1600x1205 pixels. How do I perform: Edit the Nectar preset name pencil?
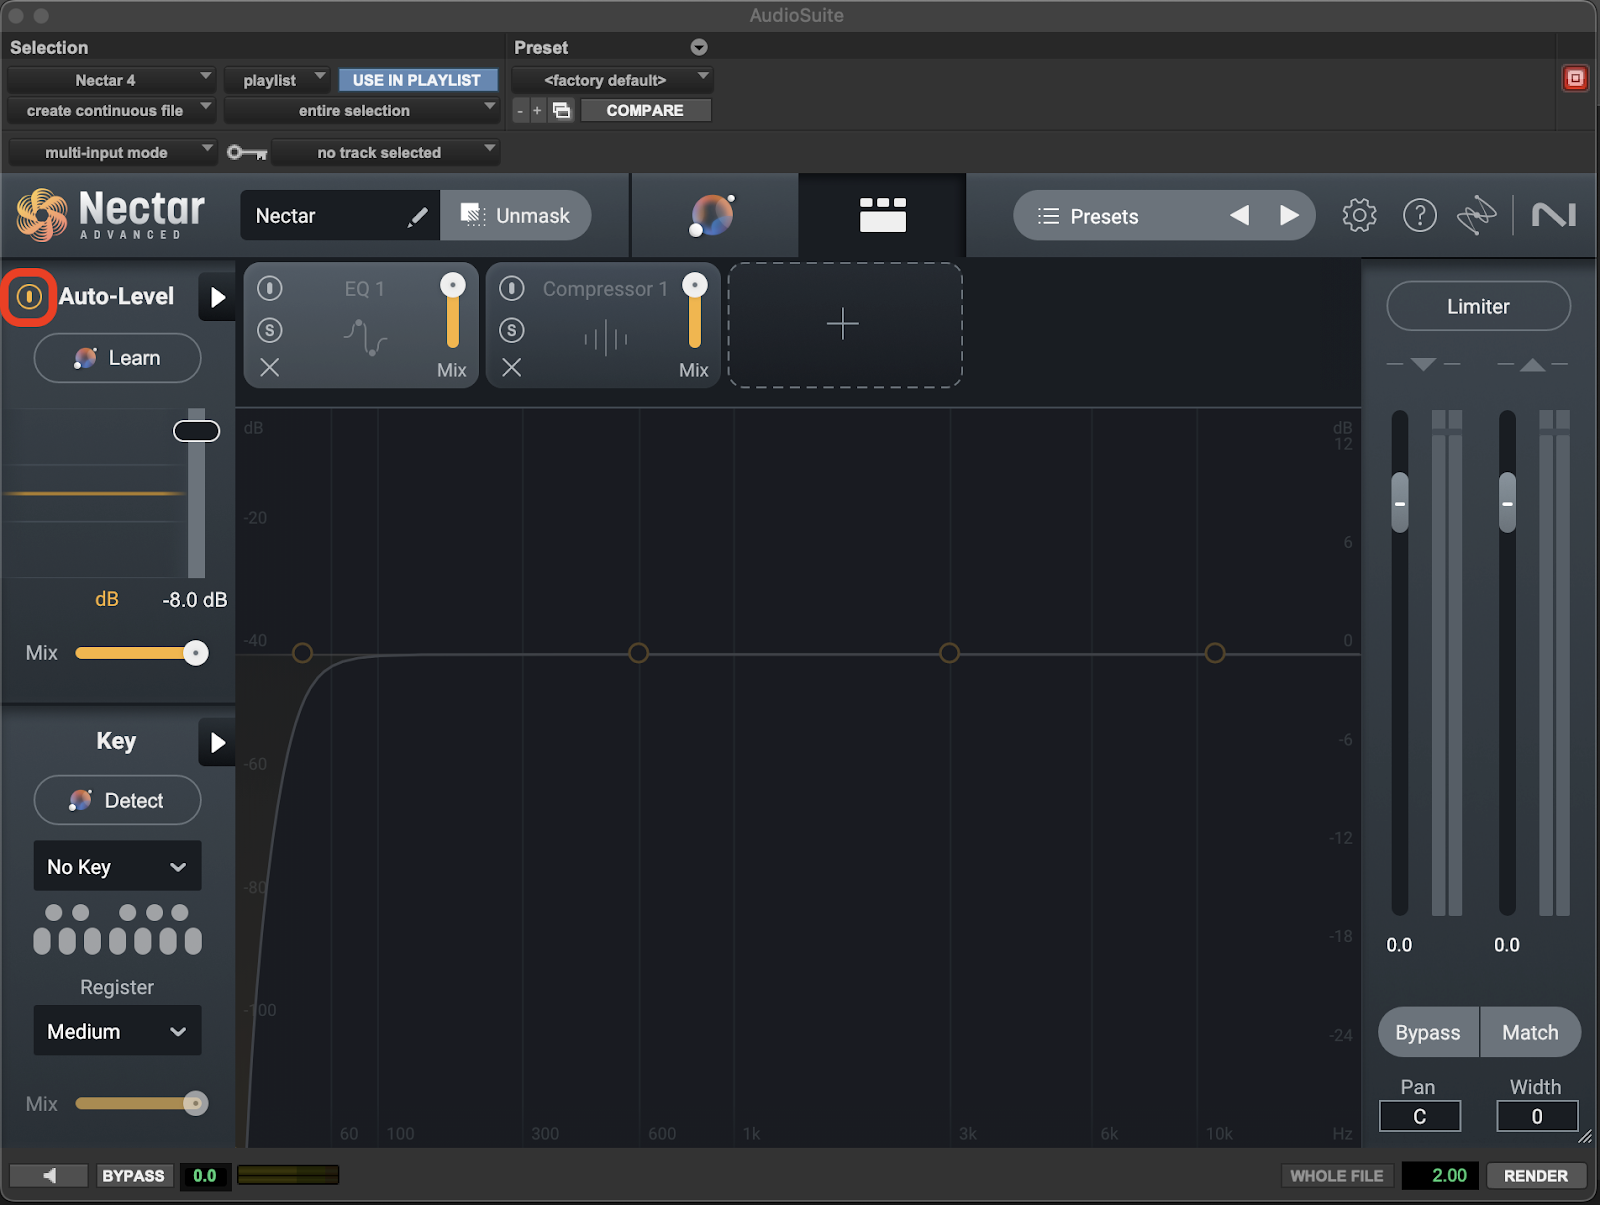[418, 216]
